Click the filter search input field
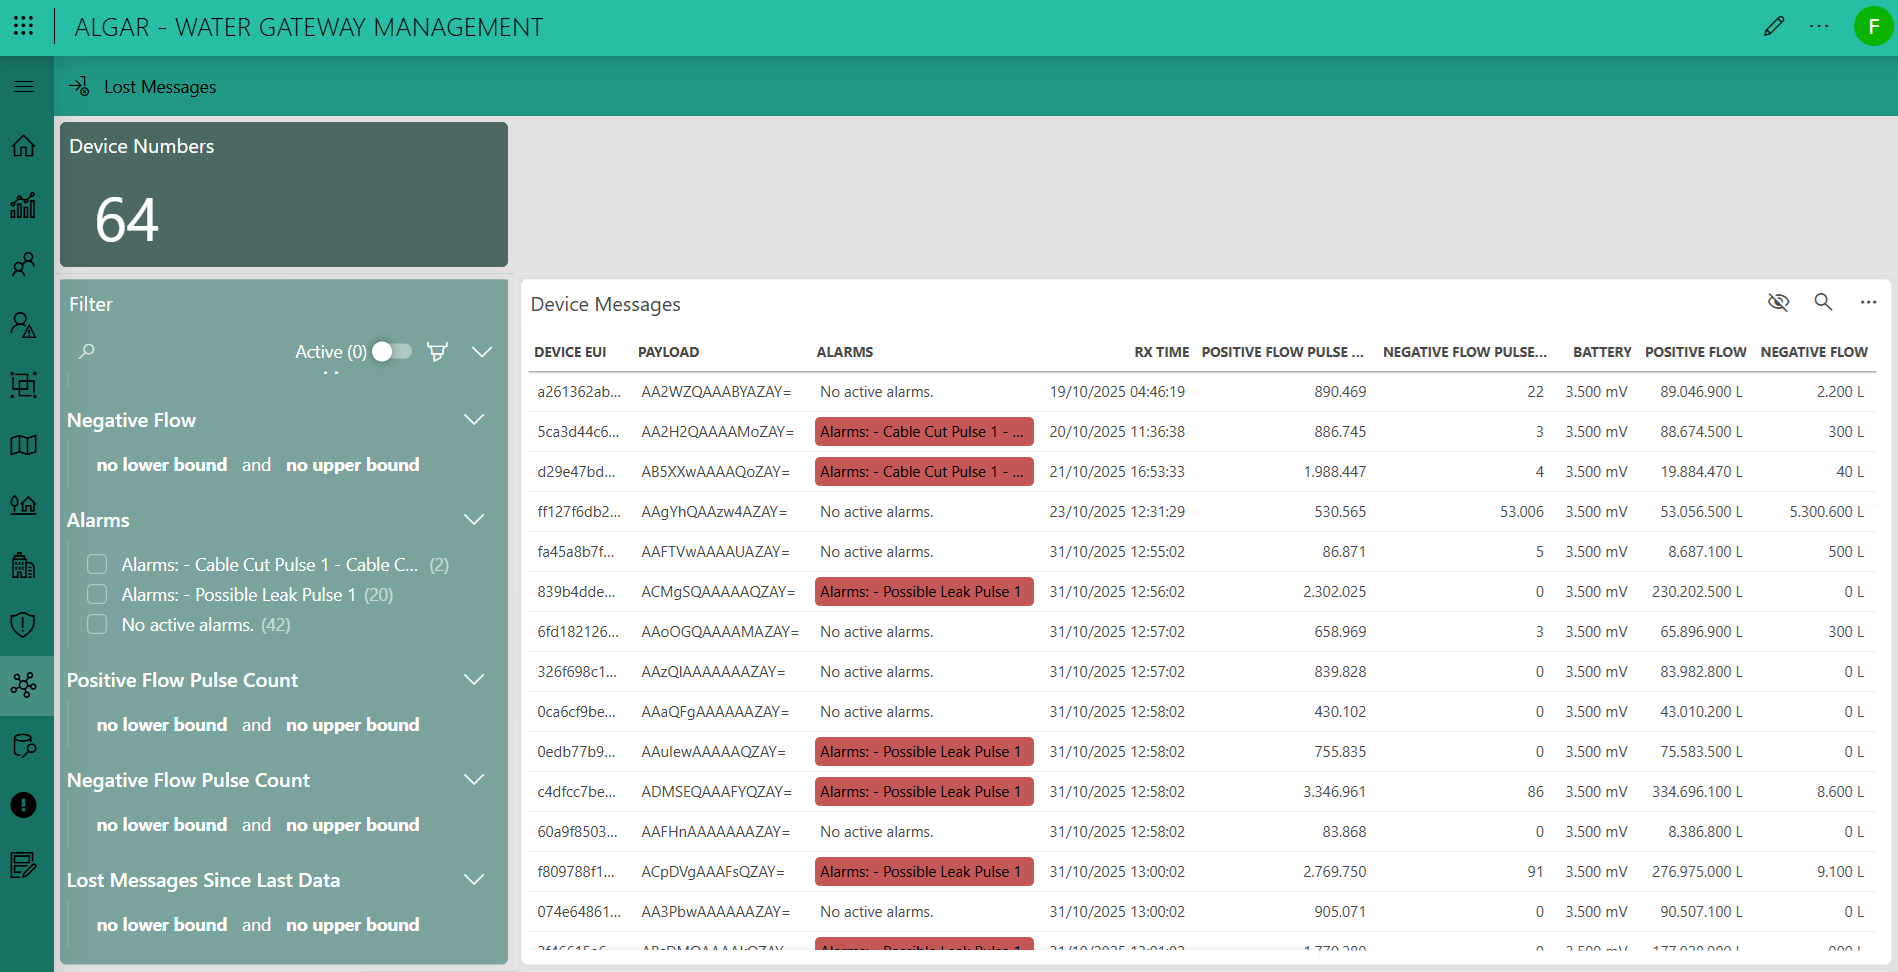Image resolution: width=1898 pixels, height=972 pixels. coord(180,352)
